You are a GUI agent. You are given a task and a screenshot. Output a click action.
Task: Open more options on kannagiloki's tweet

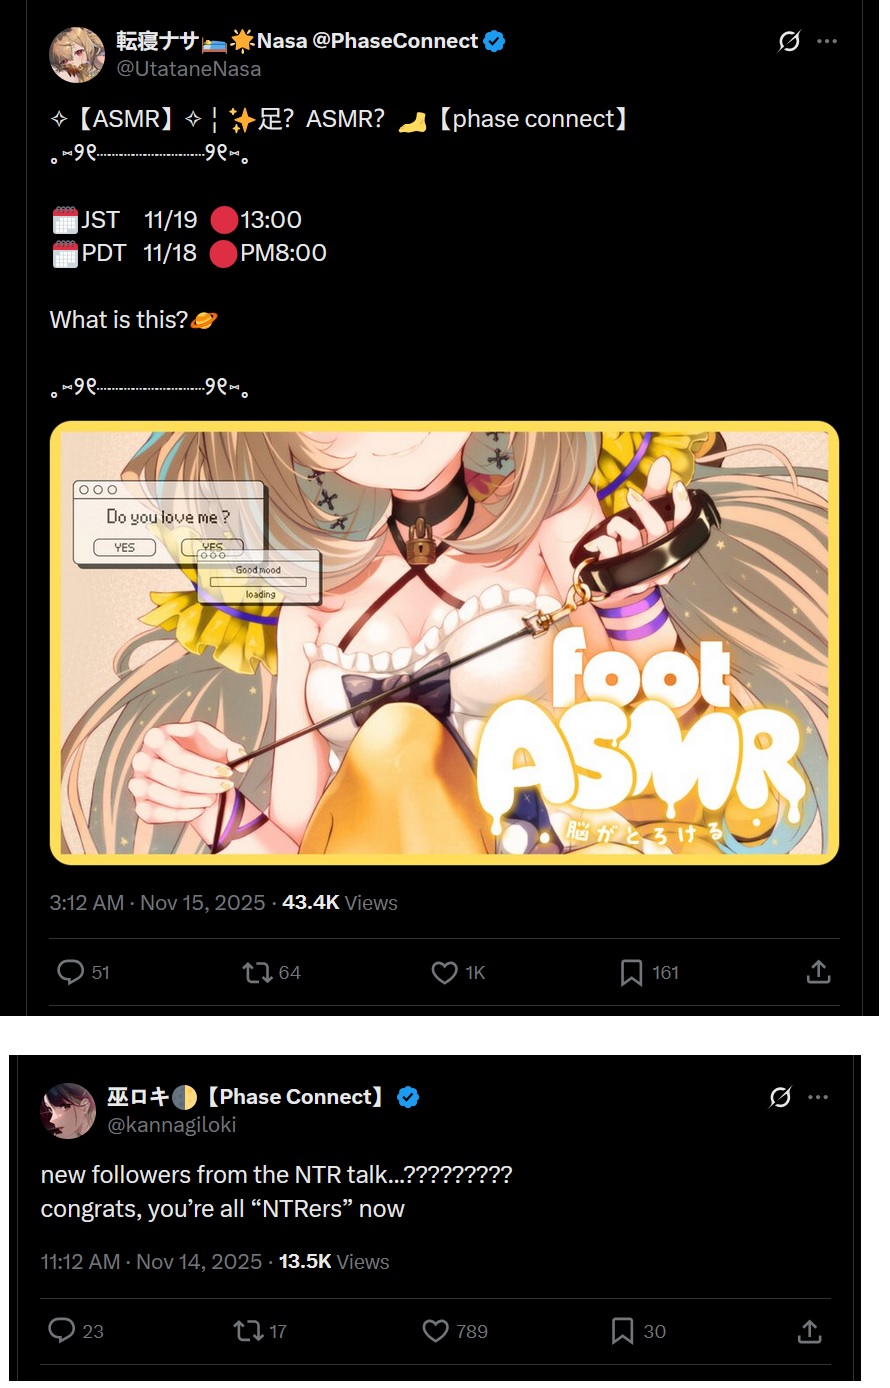[x=818, y=1097]
